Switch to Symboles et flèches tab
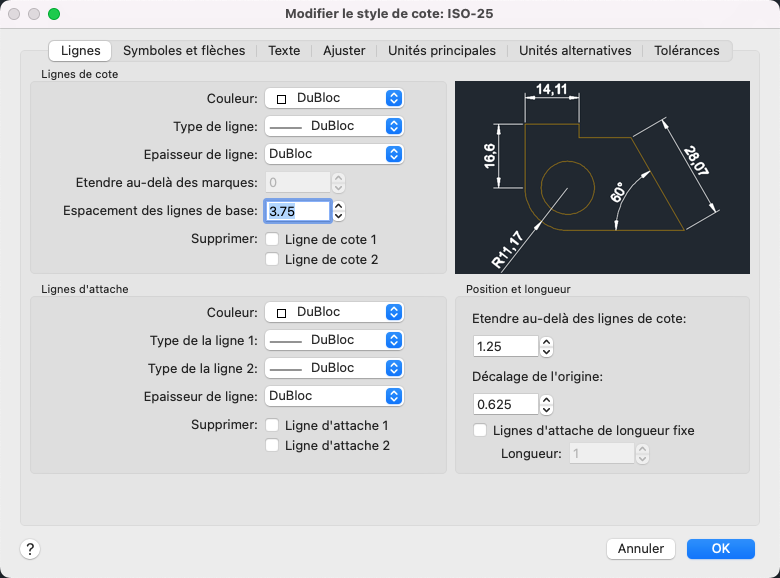The height and width of the screenshot is (578, 780). (x=184, y=51)
